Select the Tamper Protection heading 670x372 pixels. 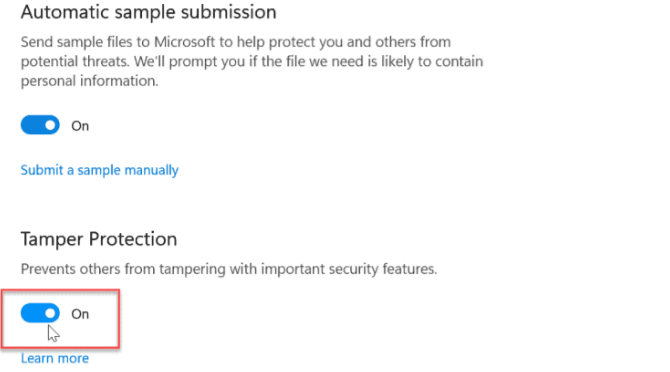tap(99, 239)
